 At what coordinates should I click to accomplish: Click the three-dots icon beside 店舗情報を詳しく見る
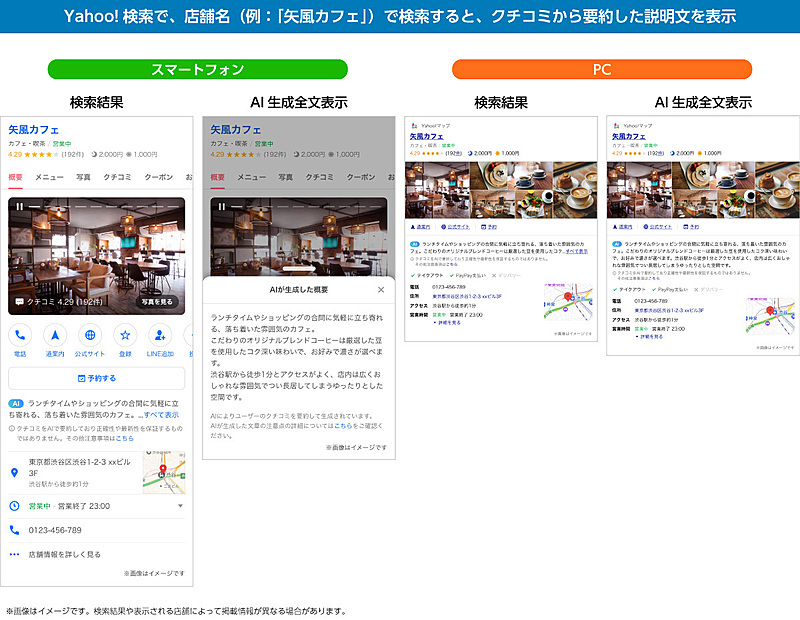[x=15, y=554]
